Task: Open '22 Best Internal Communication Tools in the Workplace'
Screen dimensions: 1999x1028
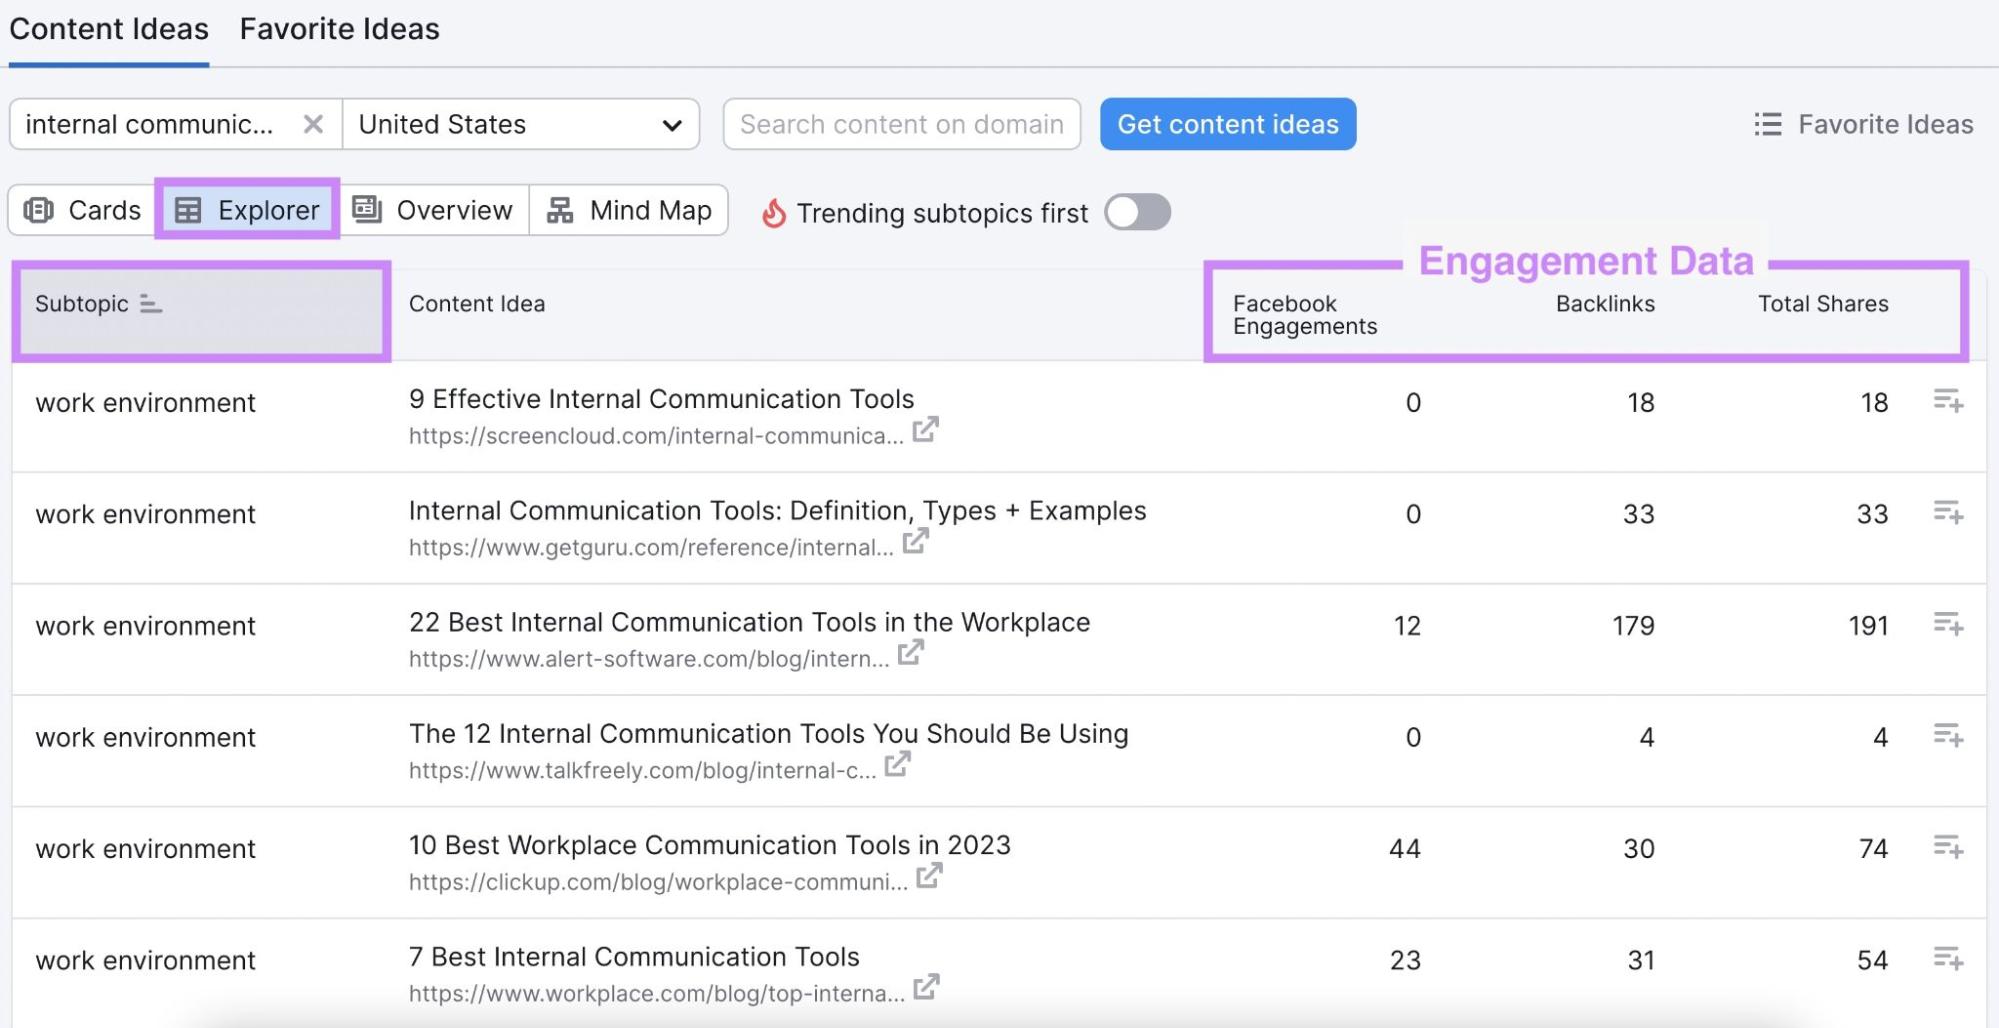Action: pos(749,622)
